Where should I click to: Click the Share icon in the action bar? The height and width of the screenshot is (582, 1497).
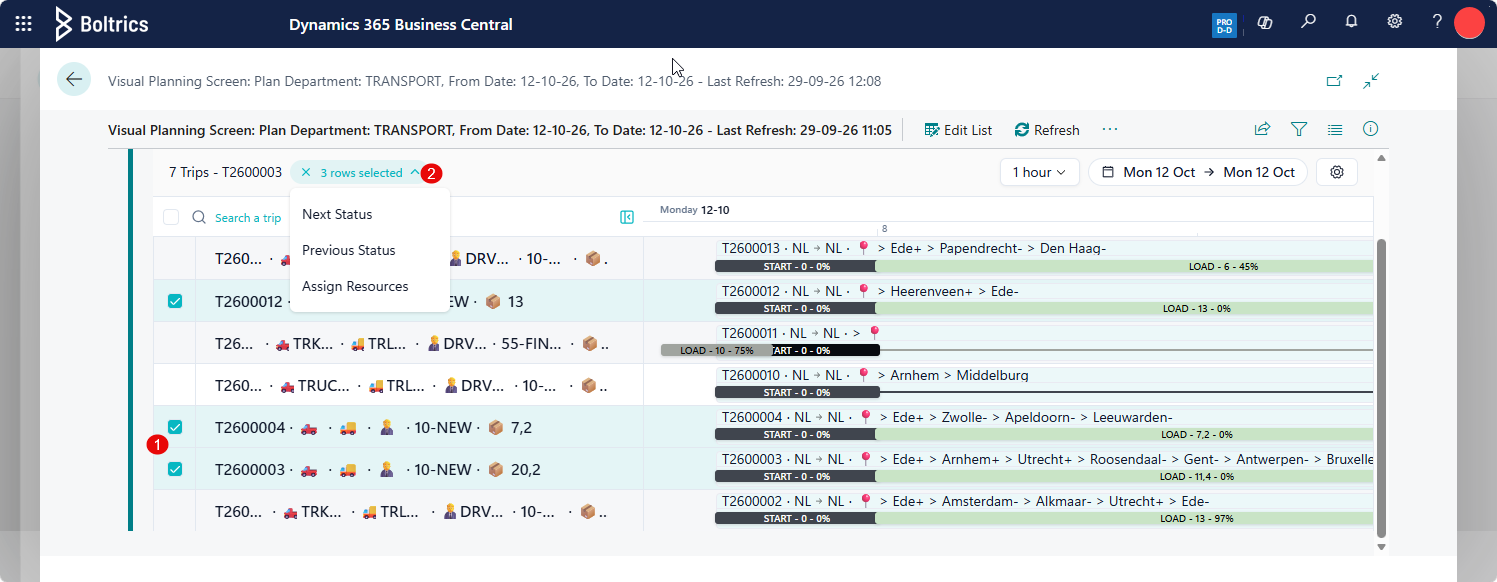point(1262,129)
